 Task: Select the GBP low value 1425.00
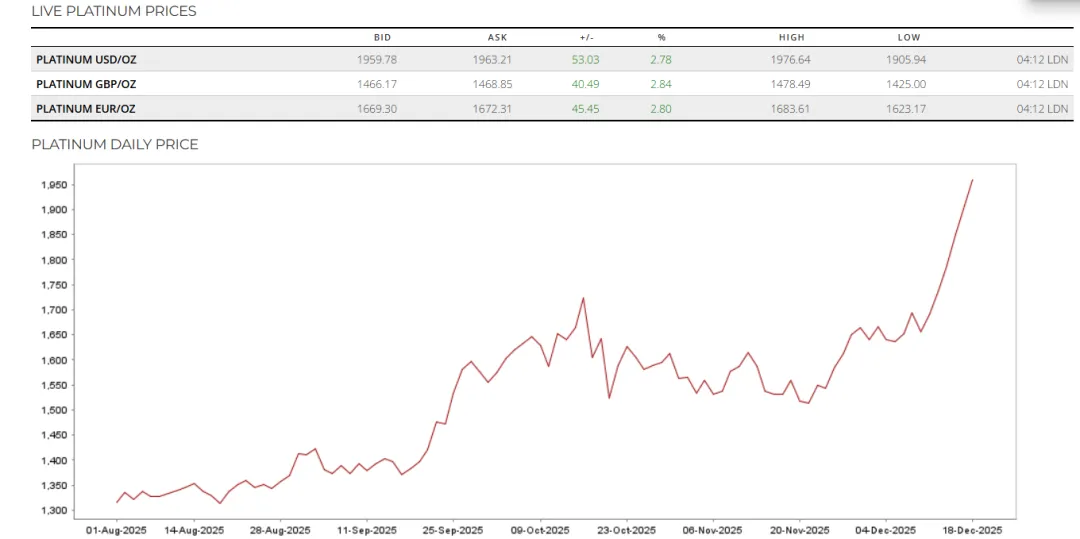click(906, 84)
